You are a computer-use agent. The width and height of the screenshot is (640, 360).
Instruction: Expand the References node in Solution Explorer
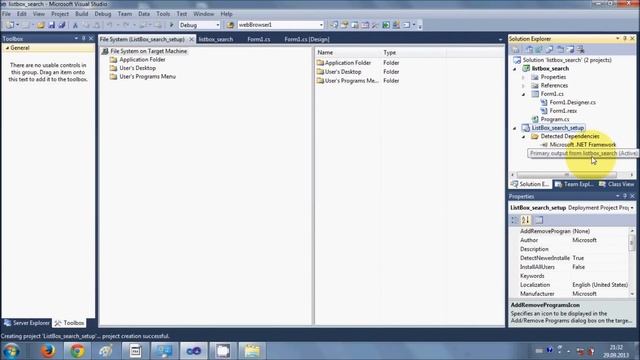click(524, 86)
